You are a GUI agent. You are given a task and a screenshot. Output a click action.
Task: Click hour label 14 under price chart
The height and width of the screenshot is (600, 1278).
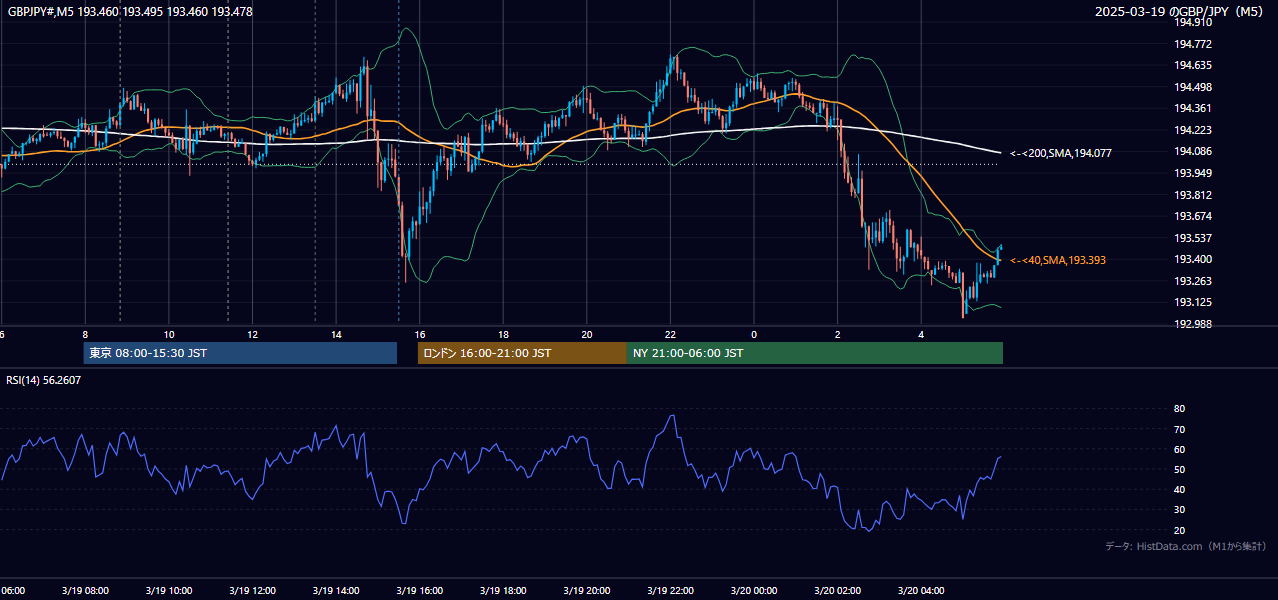pyautogui.click(x=336, y=334)
